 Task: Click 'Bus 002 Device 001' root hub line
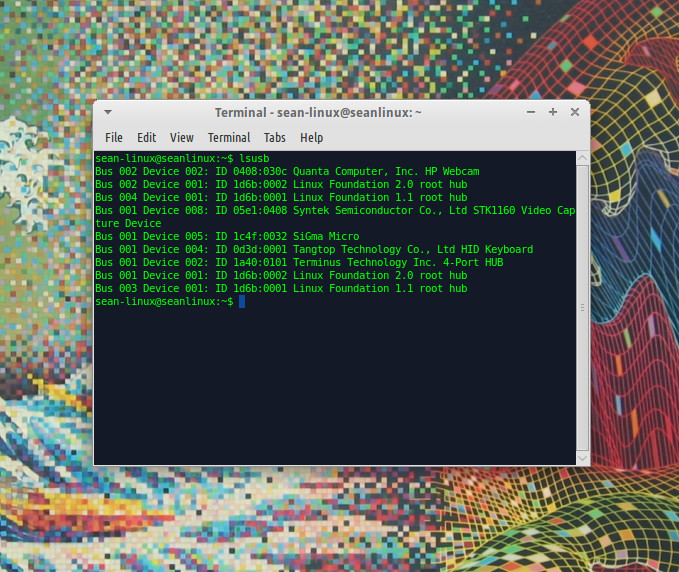[281, 184]
